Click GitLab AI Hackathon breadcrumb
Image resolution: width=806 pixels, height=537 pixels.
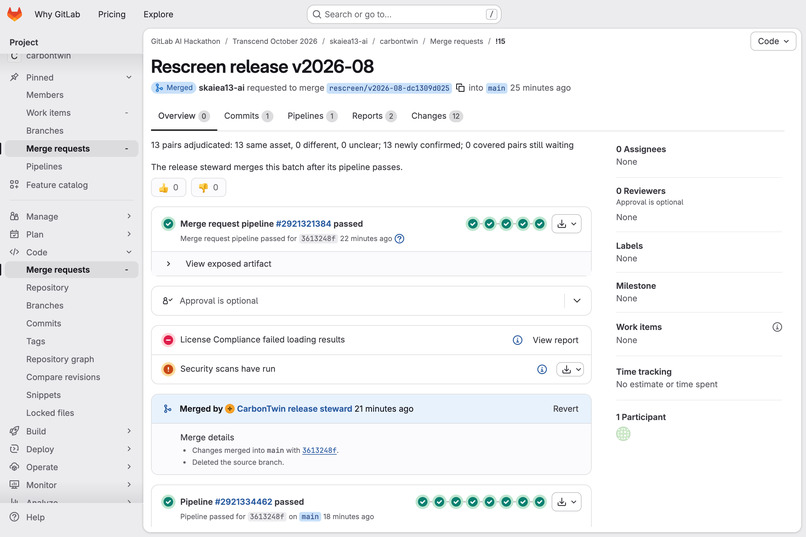pyautogui.click(x=186, y=41)
